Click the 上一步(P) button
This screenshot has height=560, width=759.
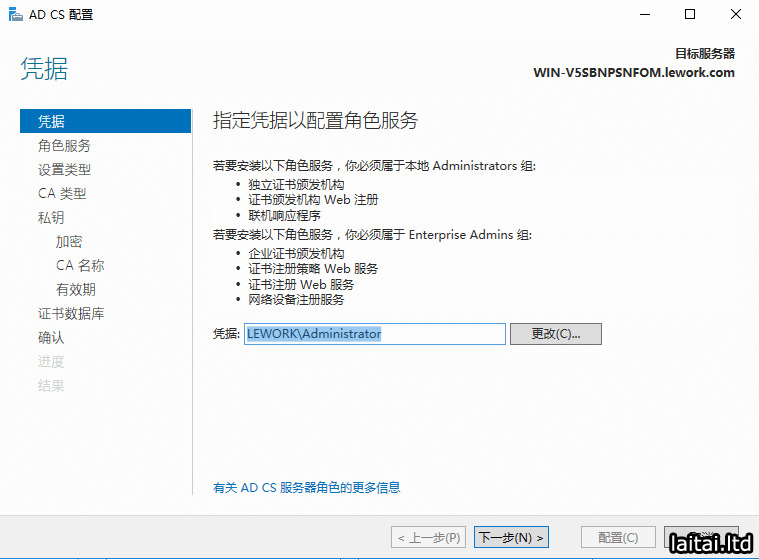click(428, 538)
